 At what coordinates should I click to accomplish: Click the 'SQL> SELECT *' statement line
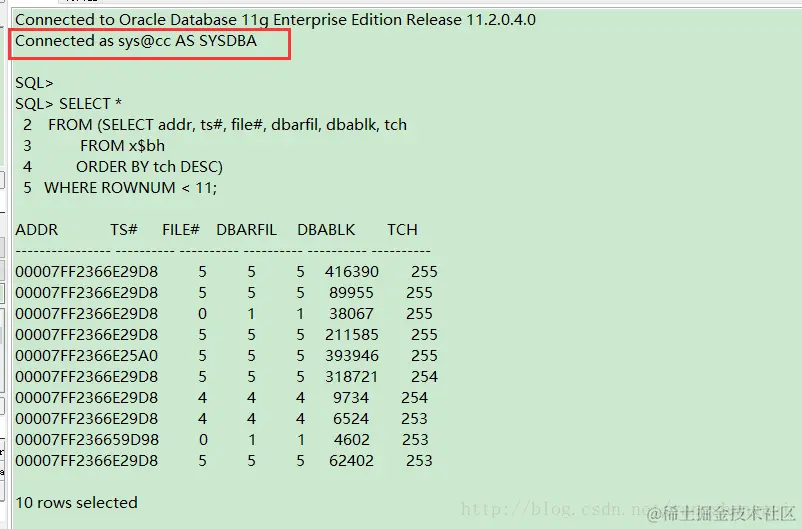coord(69,104)
